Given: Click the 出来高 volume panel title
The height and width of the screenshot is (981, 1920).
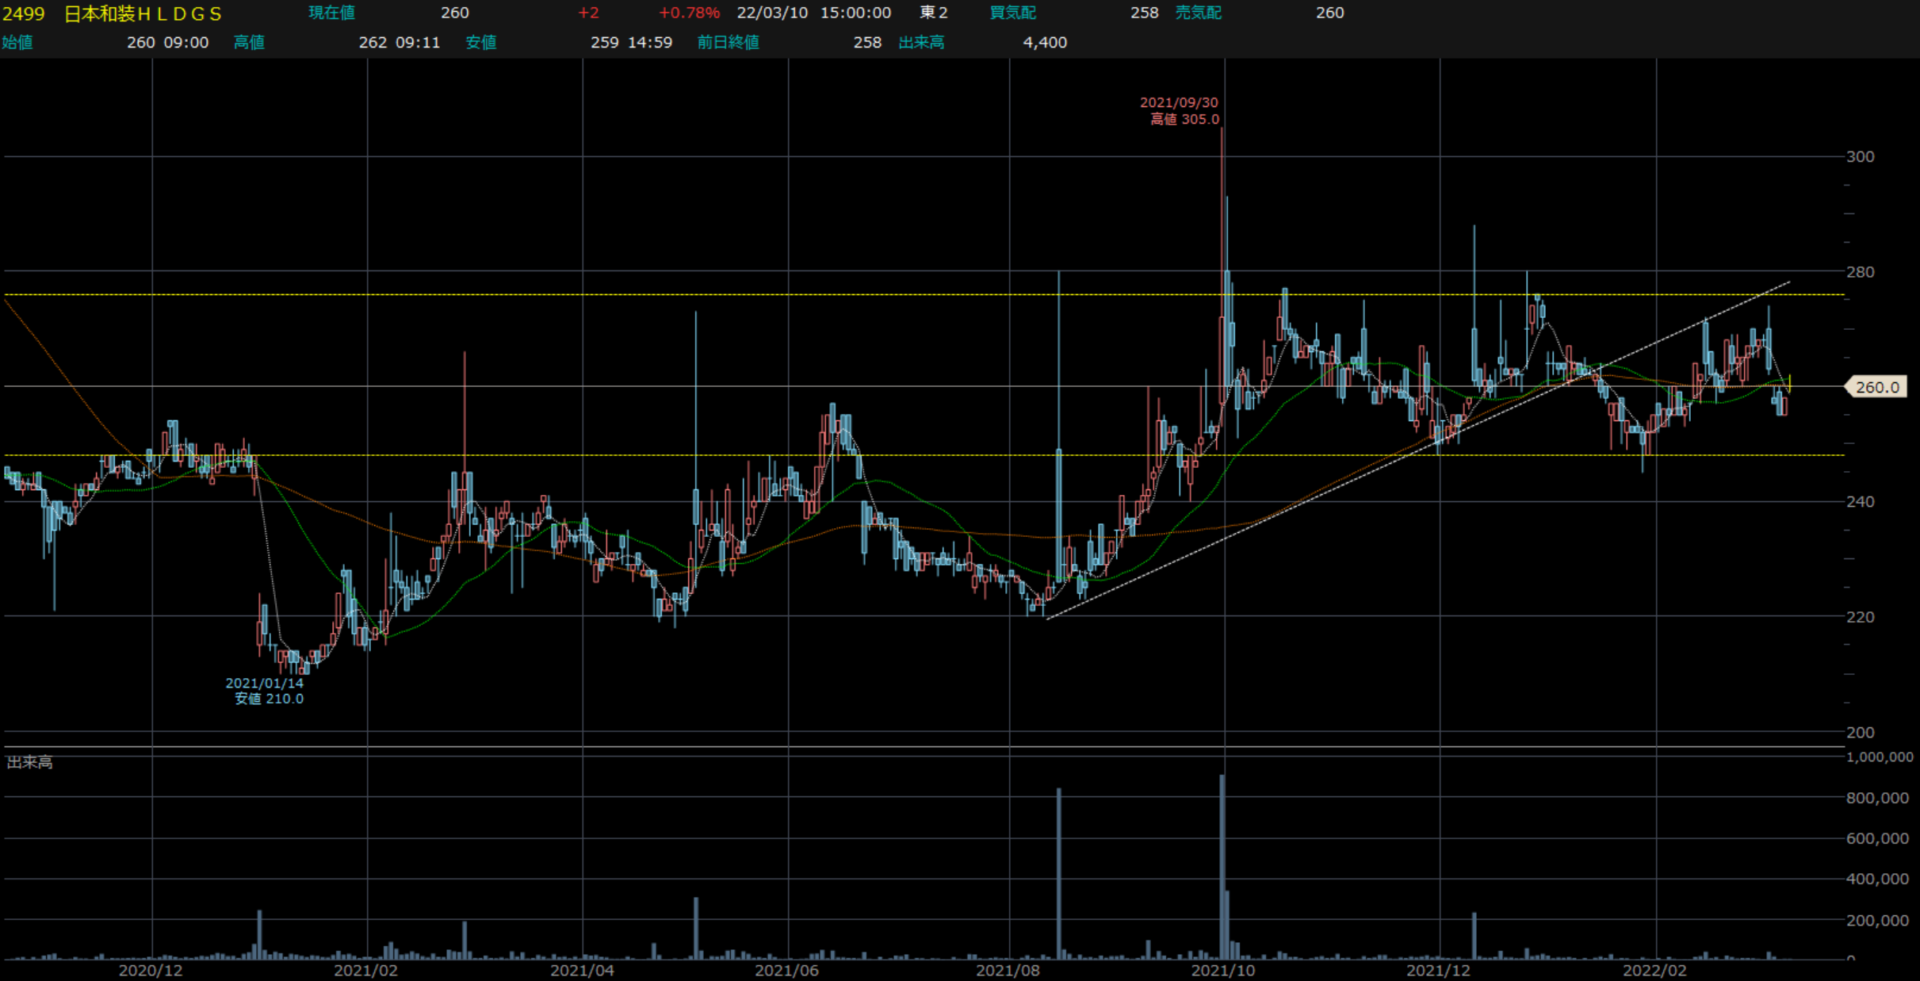Looking at the screenshot, I should pyautogui.click(x=30, y=762).
